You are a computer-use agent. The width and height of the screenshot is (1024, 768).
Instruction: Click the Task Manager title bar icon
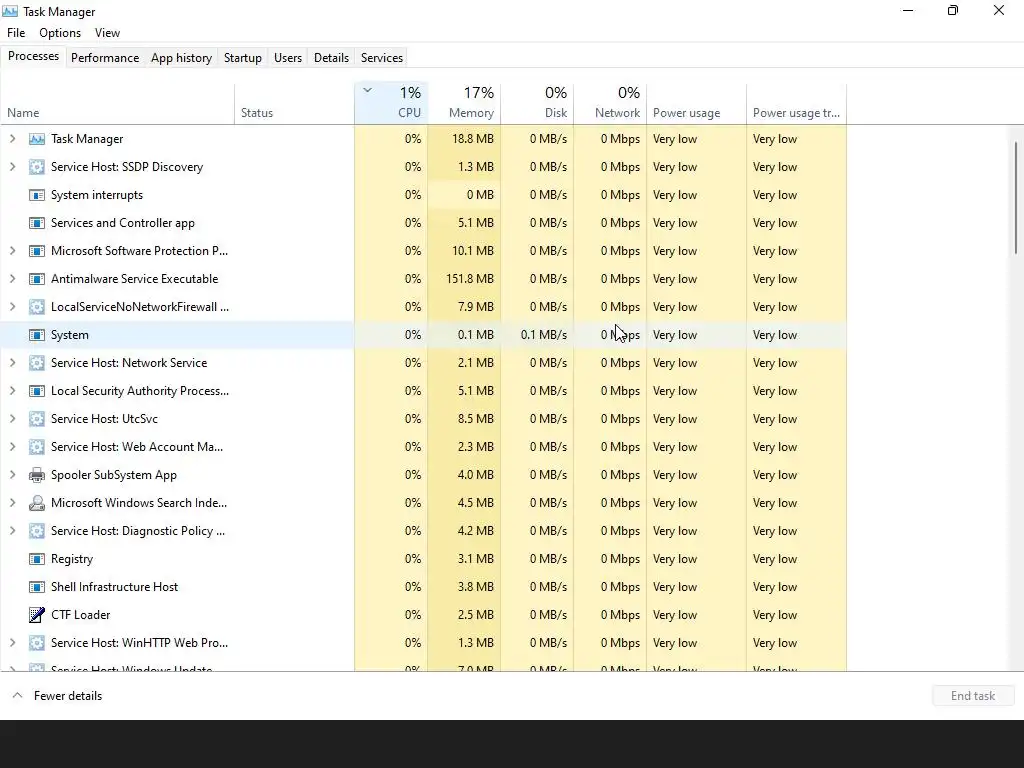[x=10, y=11]
